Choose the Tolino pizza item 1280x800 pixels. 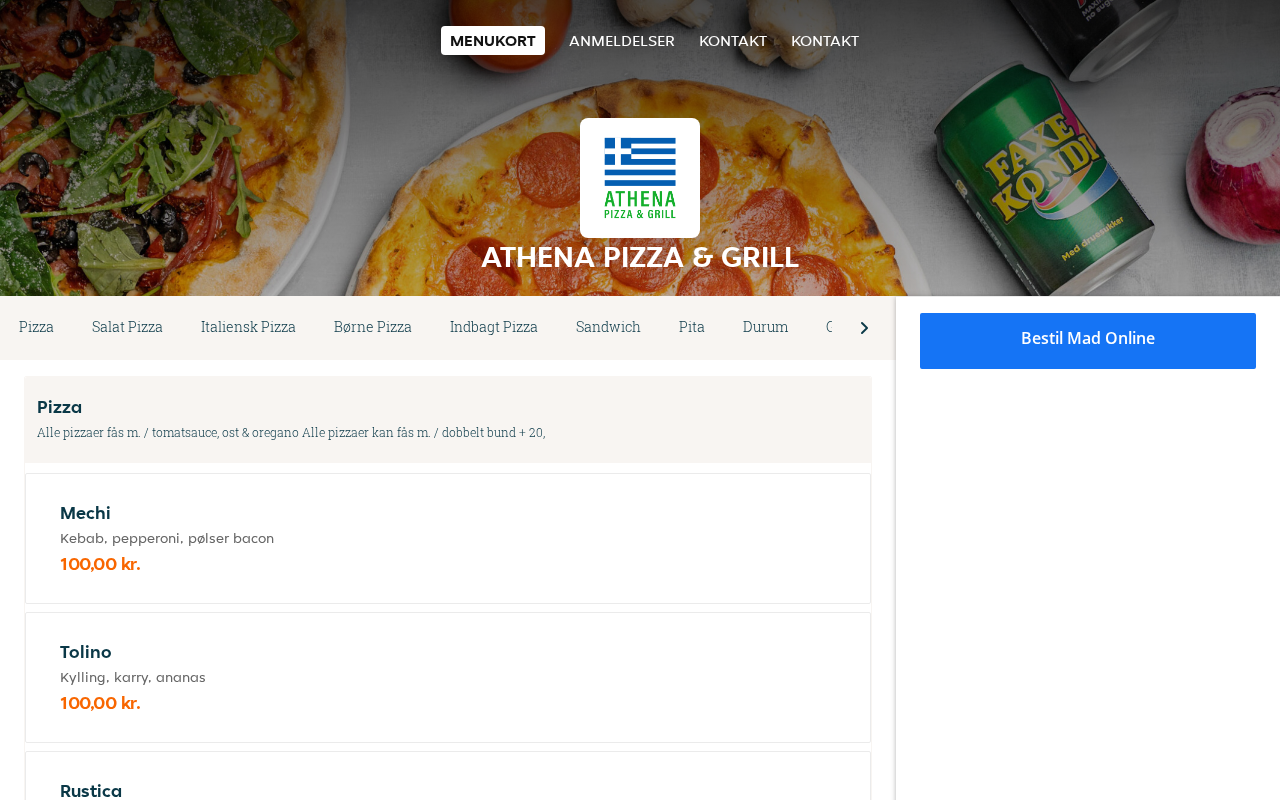[x=448, y=677]
